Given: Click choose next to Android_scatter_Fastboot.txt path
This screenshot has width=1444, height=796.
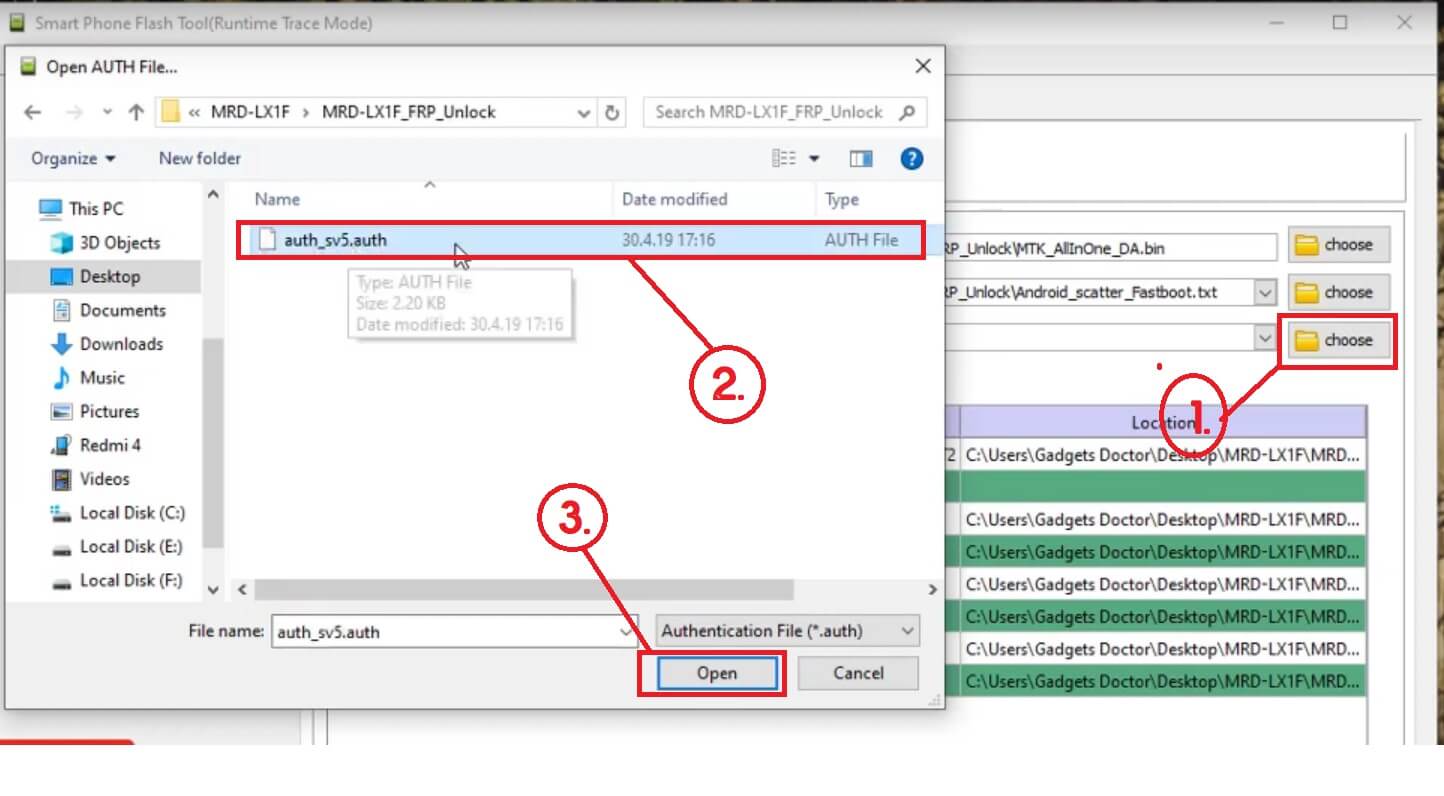Looking at the screenshot, I should (x=1339, y=292).
